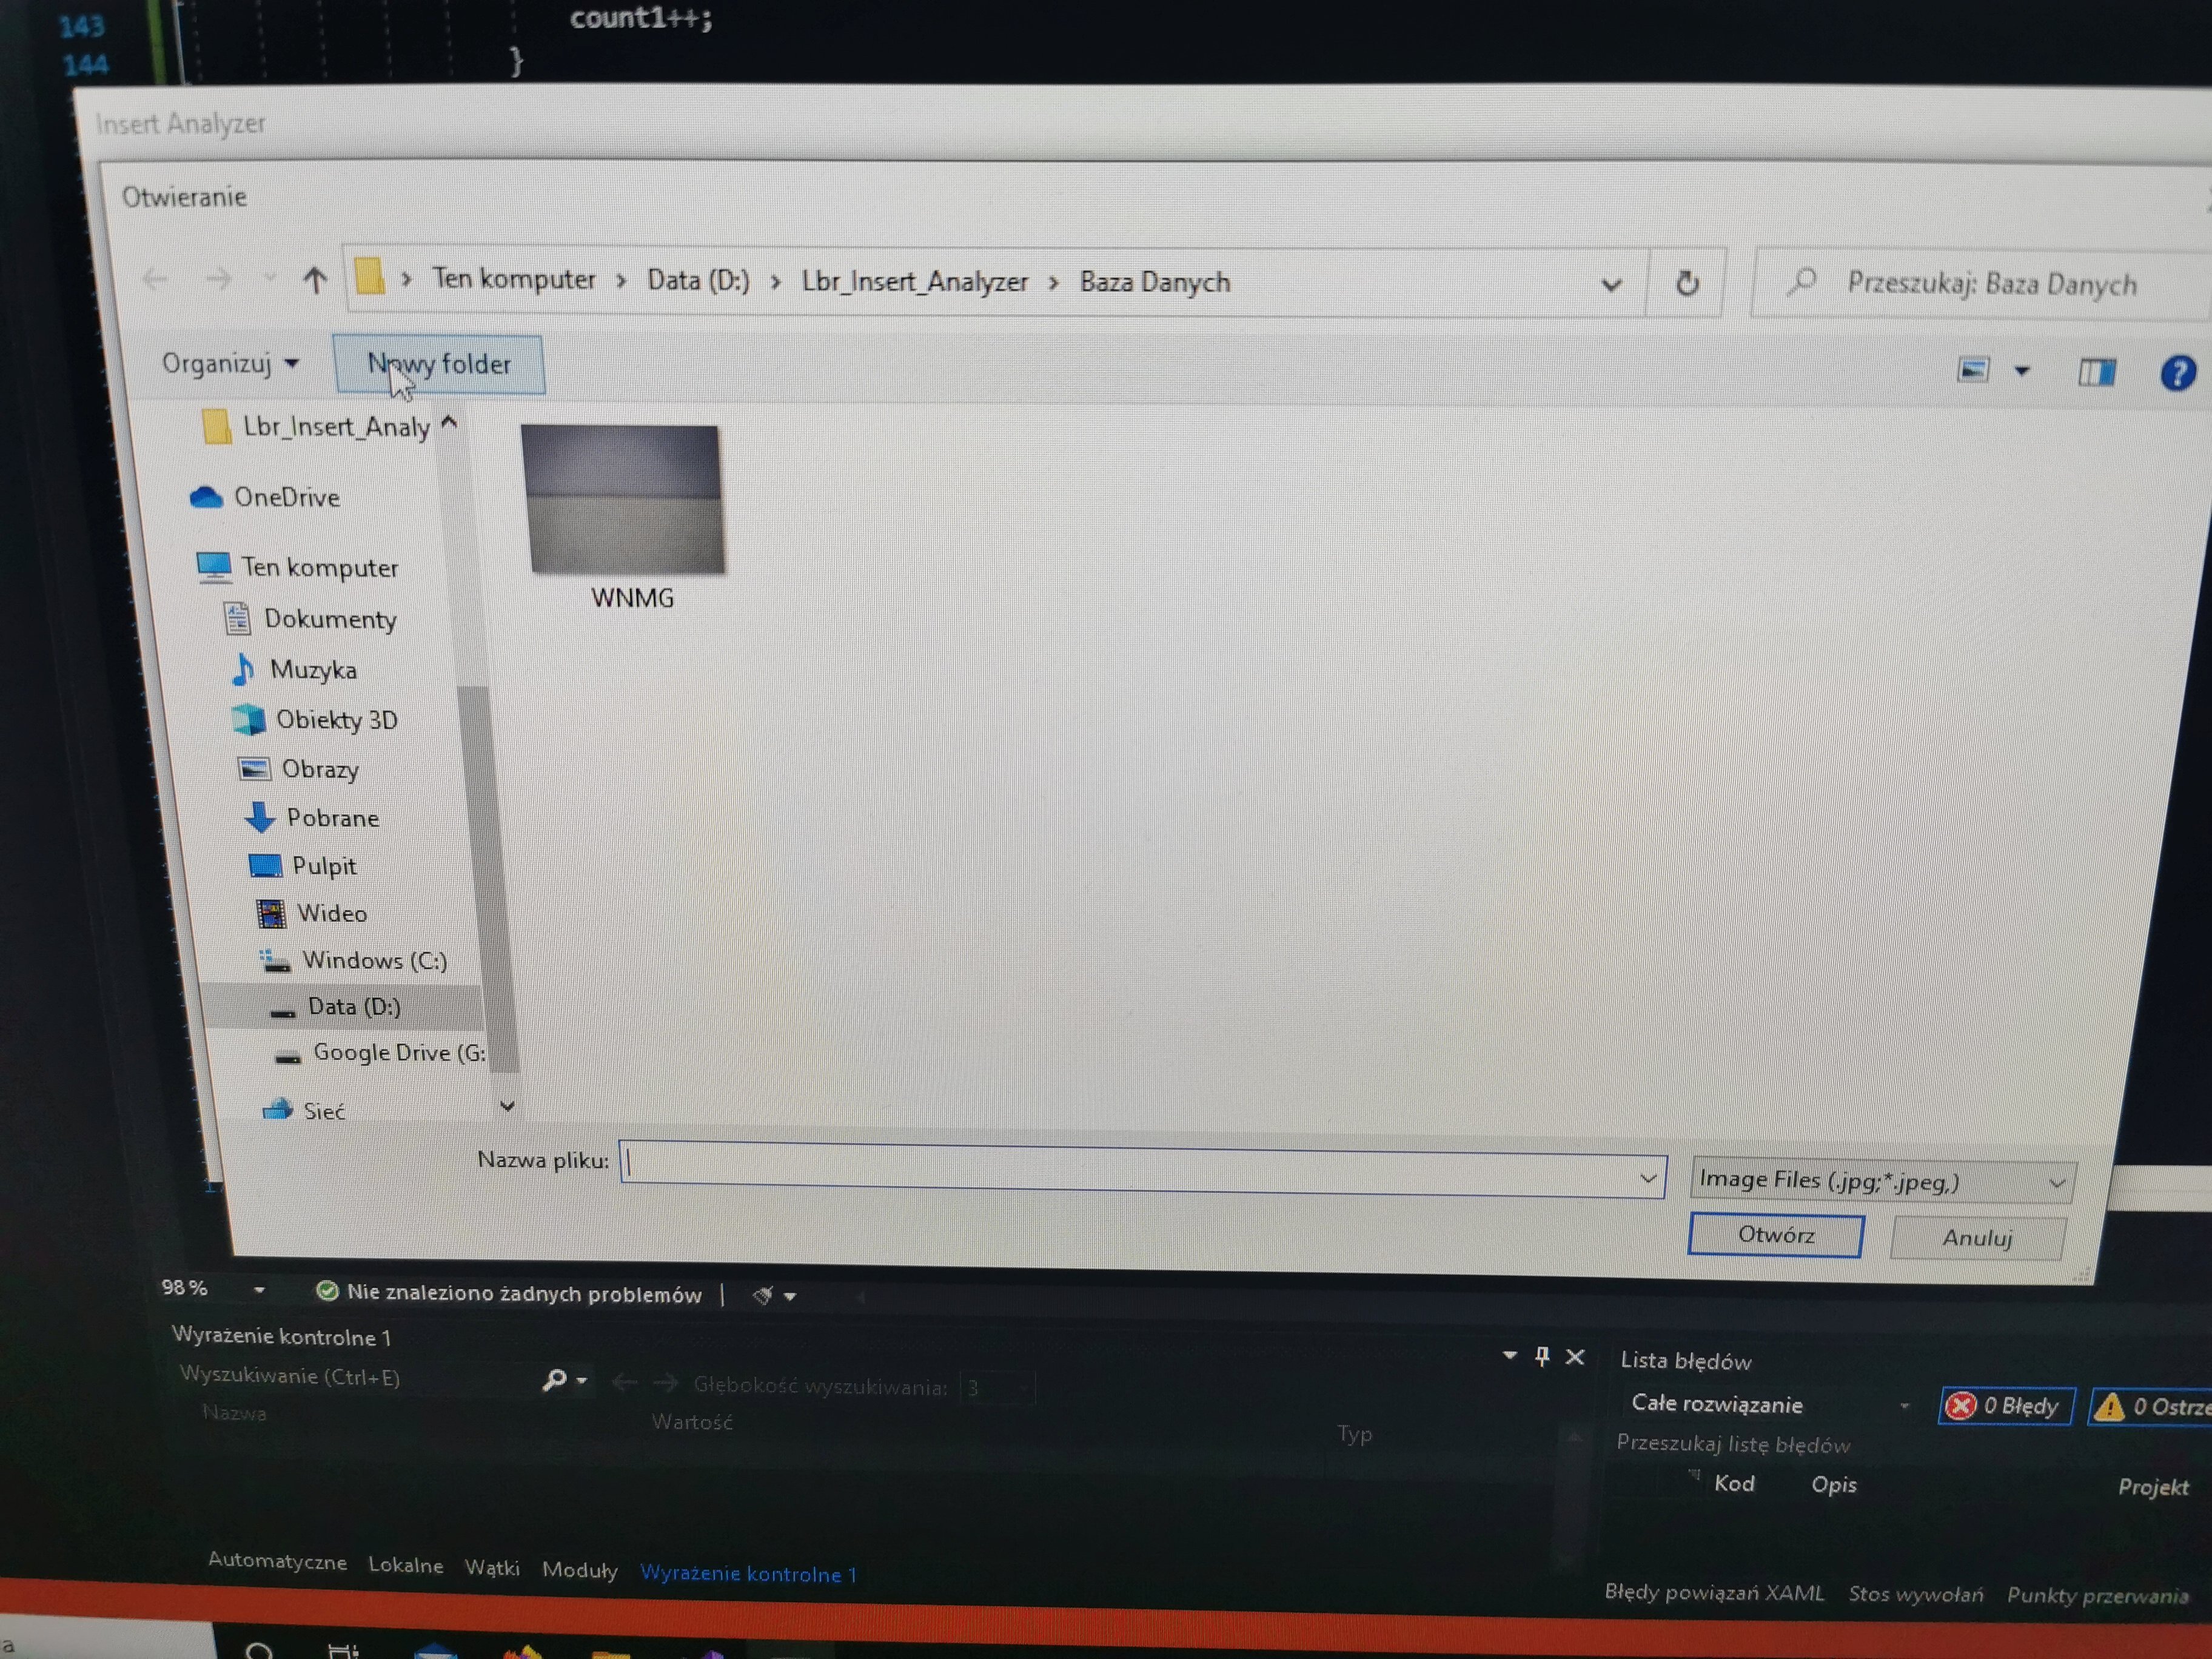Open Muzyka folder in sidebar
Image resolution: width=2212 pixels, height=1659 pixels.
[x=294, y=669]
